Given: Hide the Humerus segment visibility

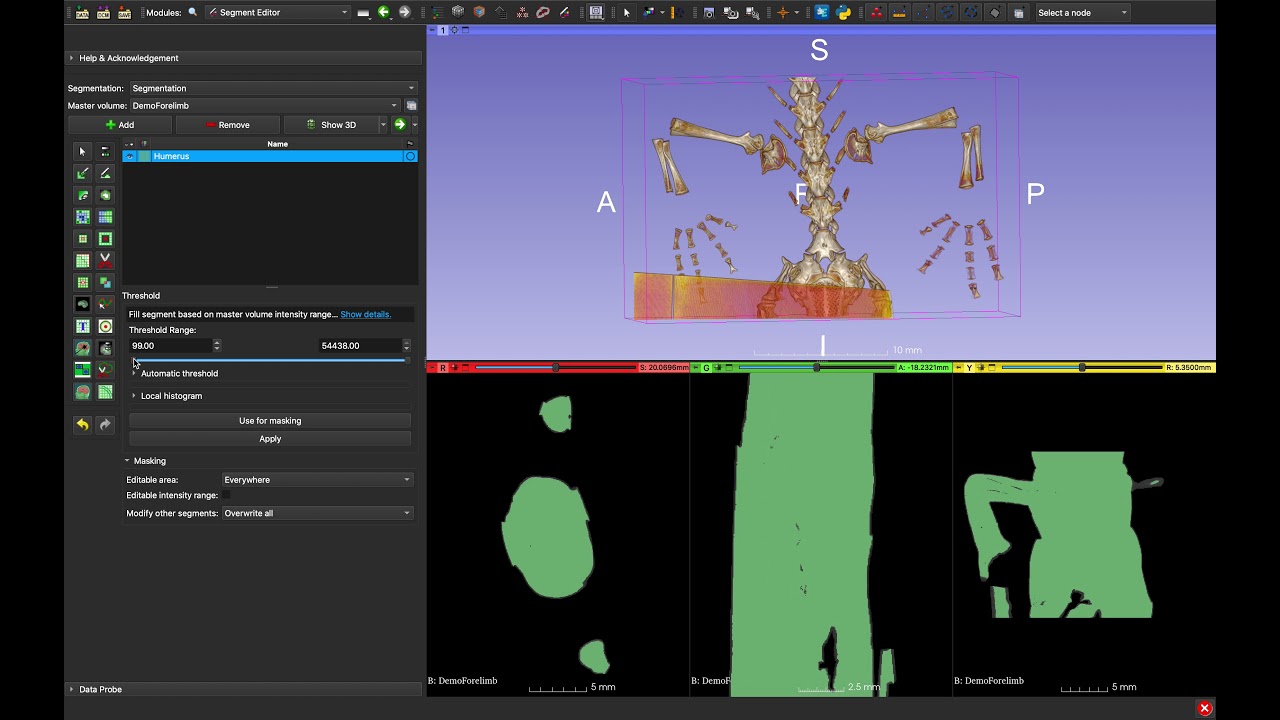Looking at the screenshot, I should 130,156.
